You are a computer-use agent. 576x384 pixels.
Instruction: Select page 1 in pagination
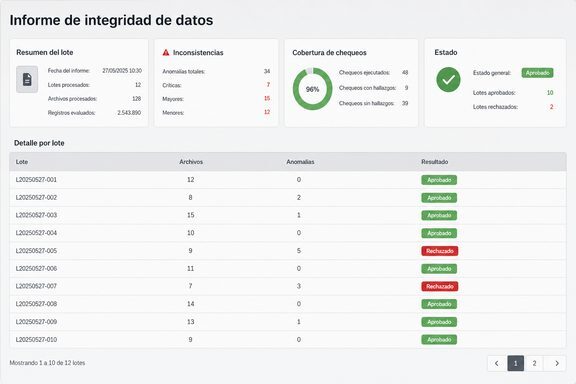515,363
